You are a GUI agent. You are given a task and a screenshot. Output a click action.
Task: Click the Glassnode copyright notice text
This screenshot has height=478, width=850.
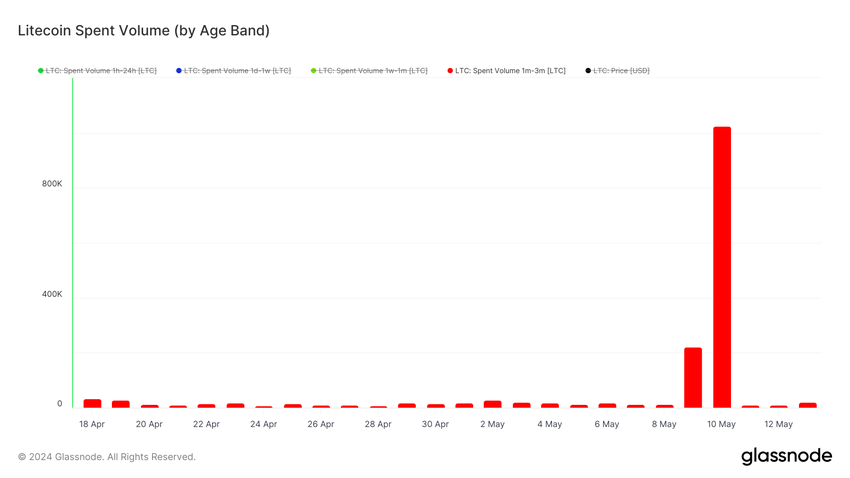107,457
